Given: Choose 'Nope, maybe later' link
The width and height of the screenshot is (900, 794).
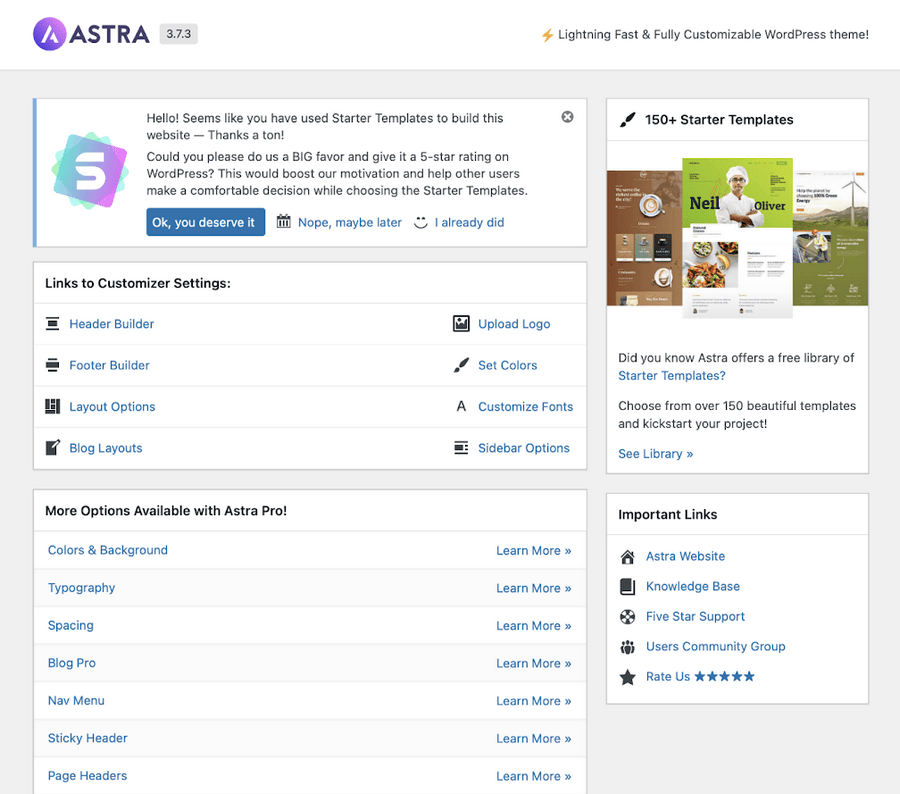Looking at the screenshot, I should coord(349,223).
